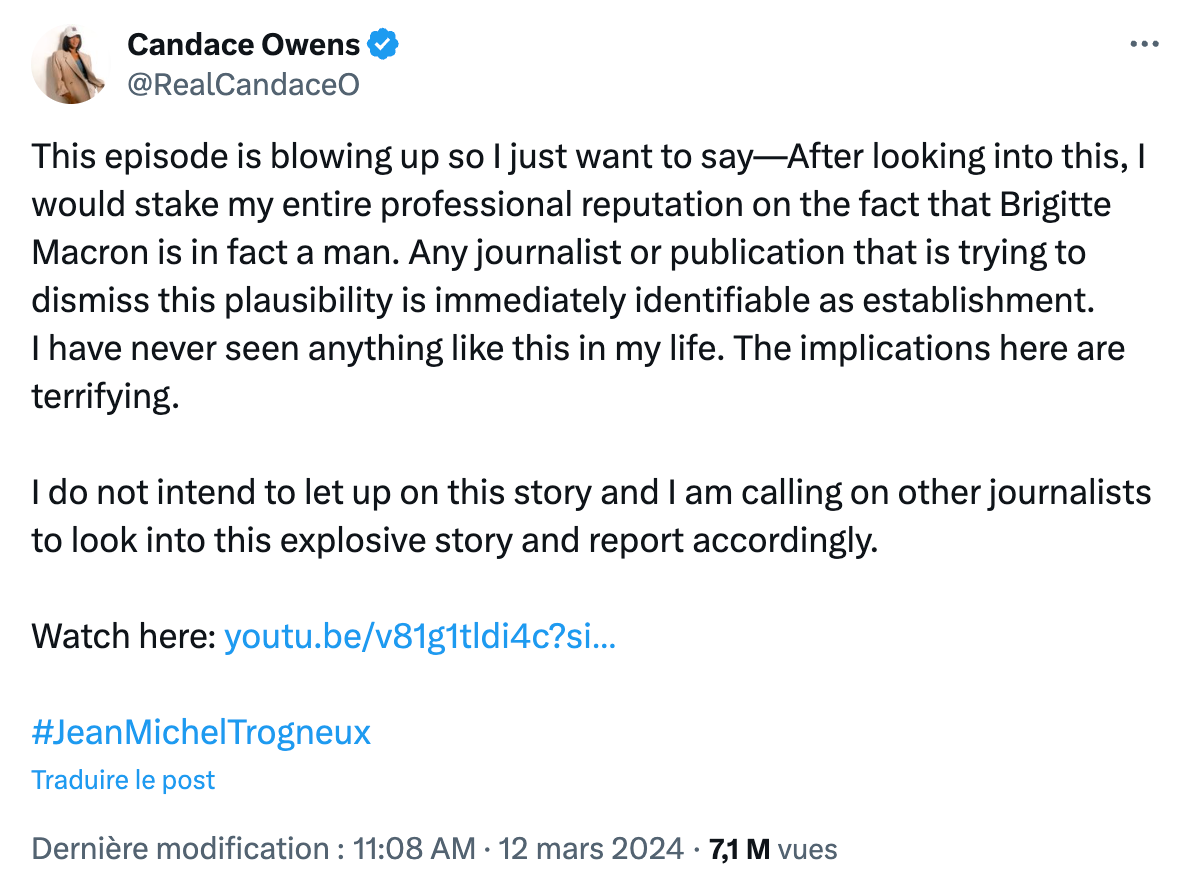Click the line starting "to look into this"
1194x882 pixels.
point(455,541)
